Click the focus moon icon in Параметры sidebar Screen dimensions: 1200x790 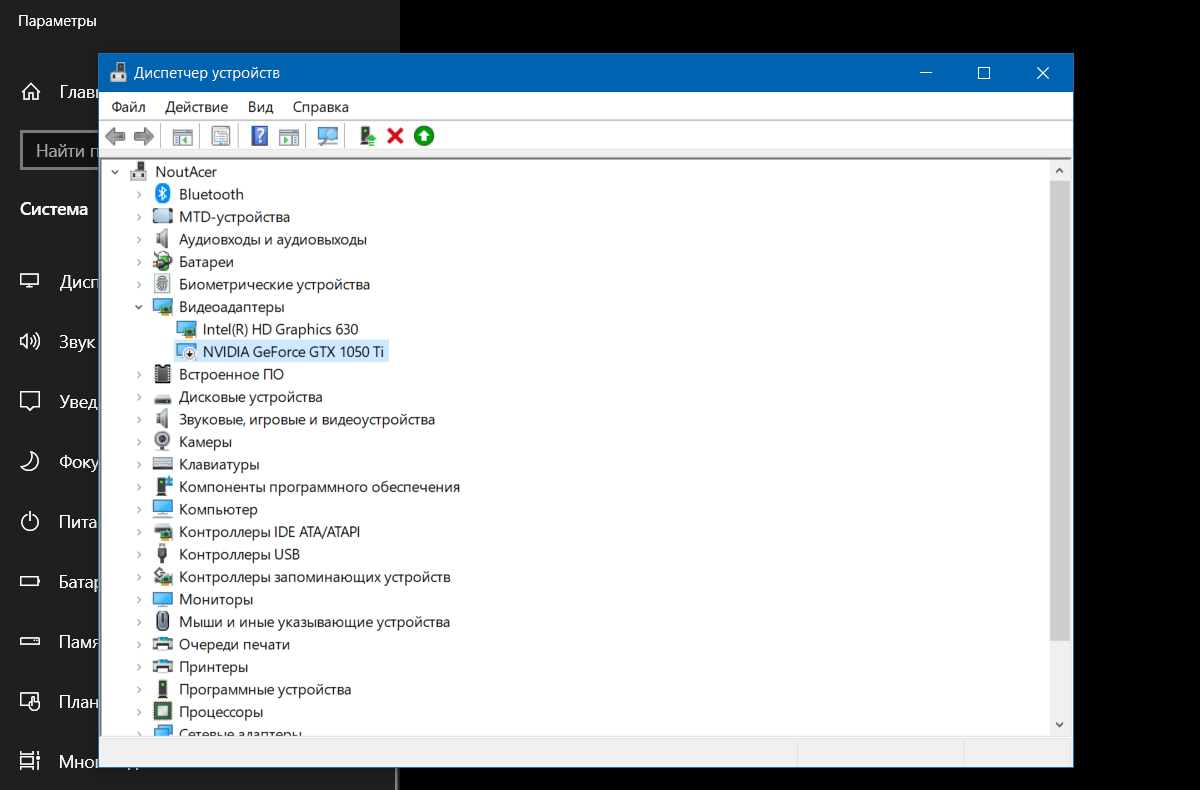(30, 462)
